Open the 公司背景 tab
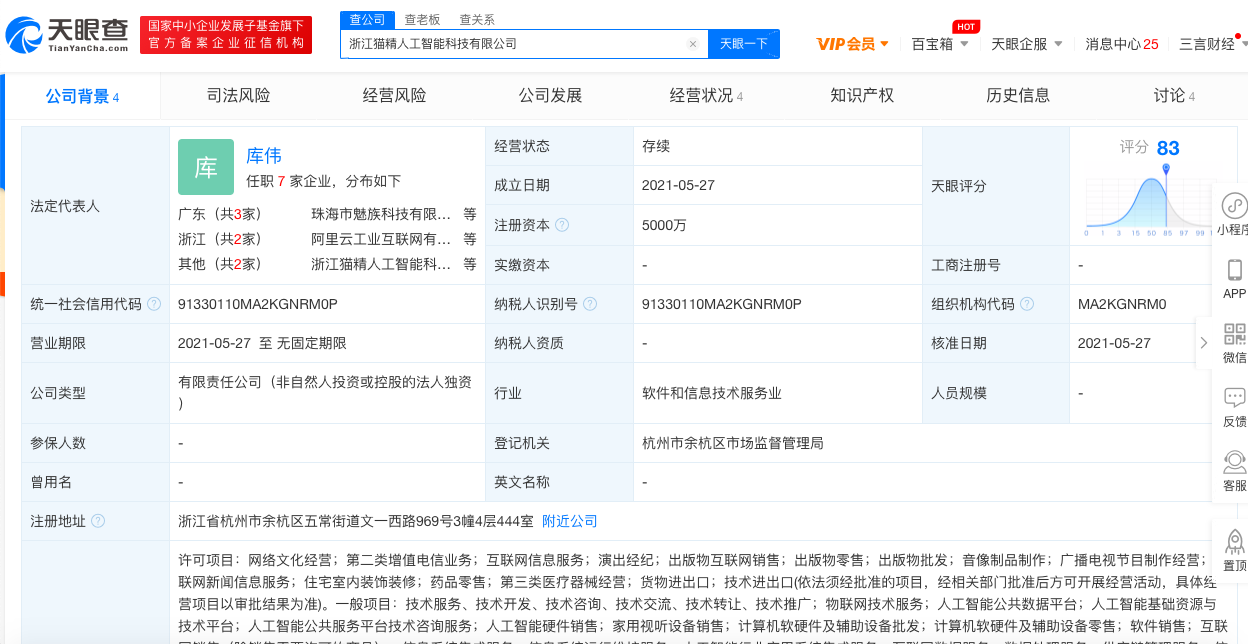1248x644 pixels. click(x=82, y=96)
